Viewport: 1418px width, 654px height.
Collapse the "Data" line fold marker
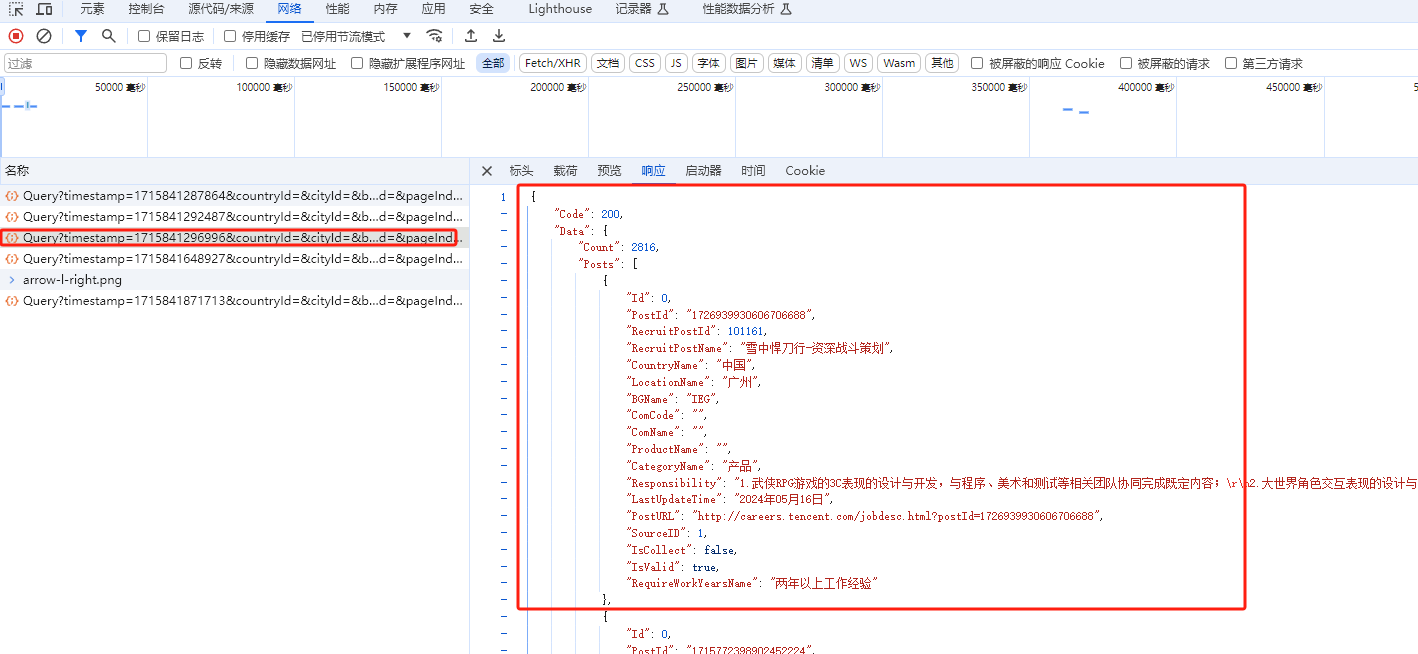click(x=503, y=231)
